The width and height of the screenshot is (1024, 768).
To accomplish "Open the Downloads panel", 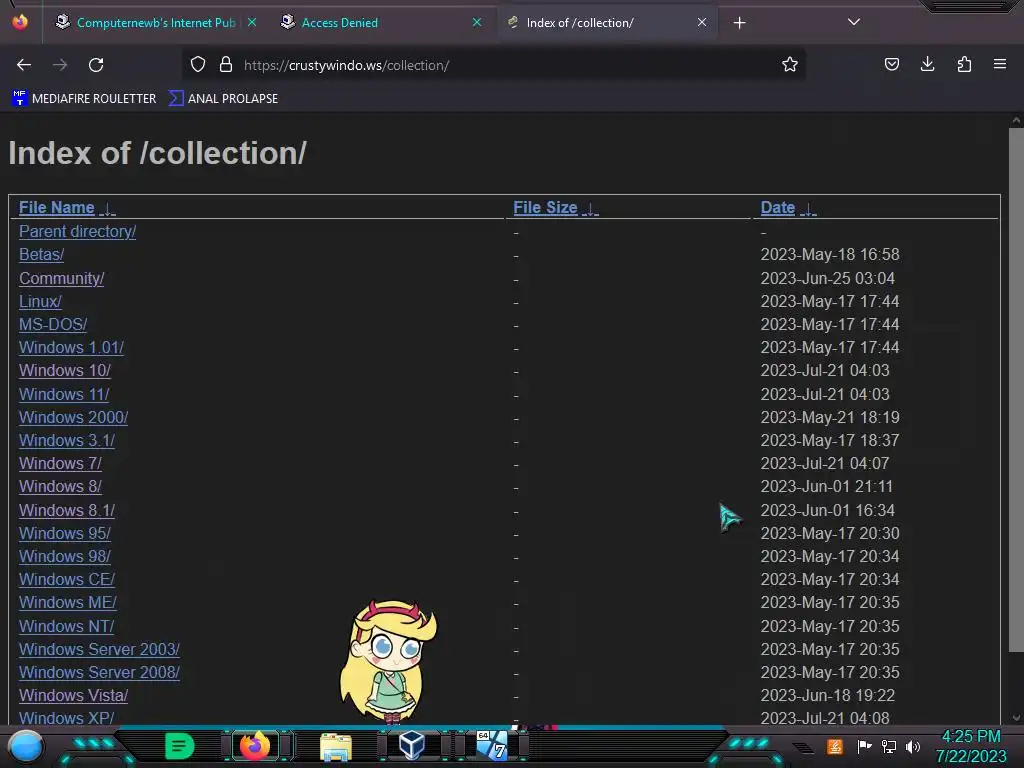I will pyautogui.click(x=927, y=65).
